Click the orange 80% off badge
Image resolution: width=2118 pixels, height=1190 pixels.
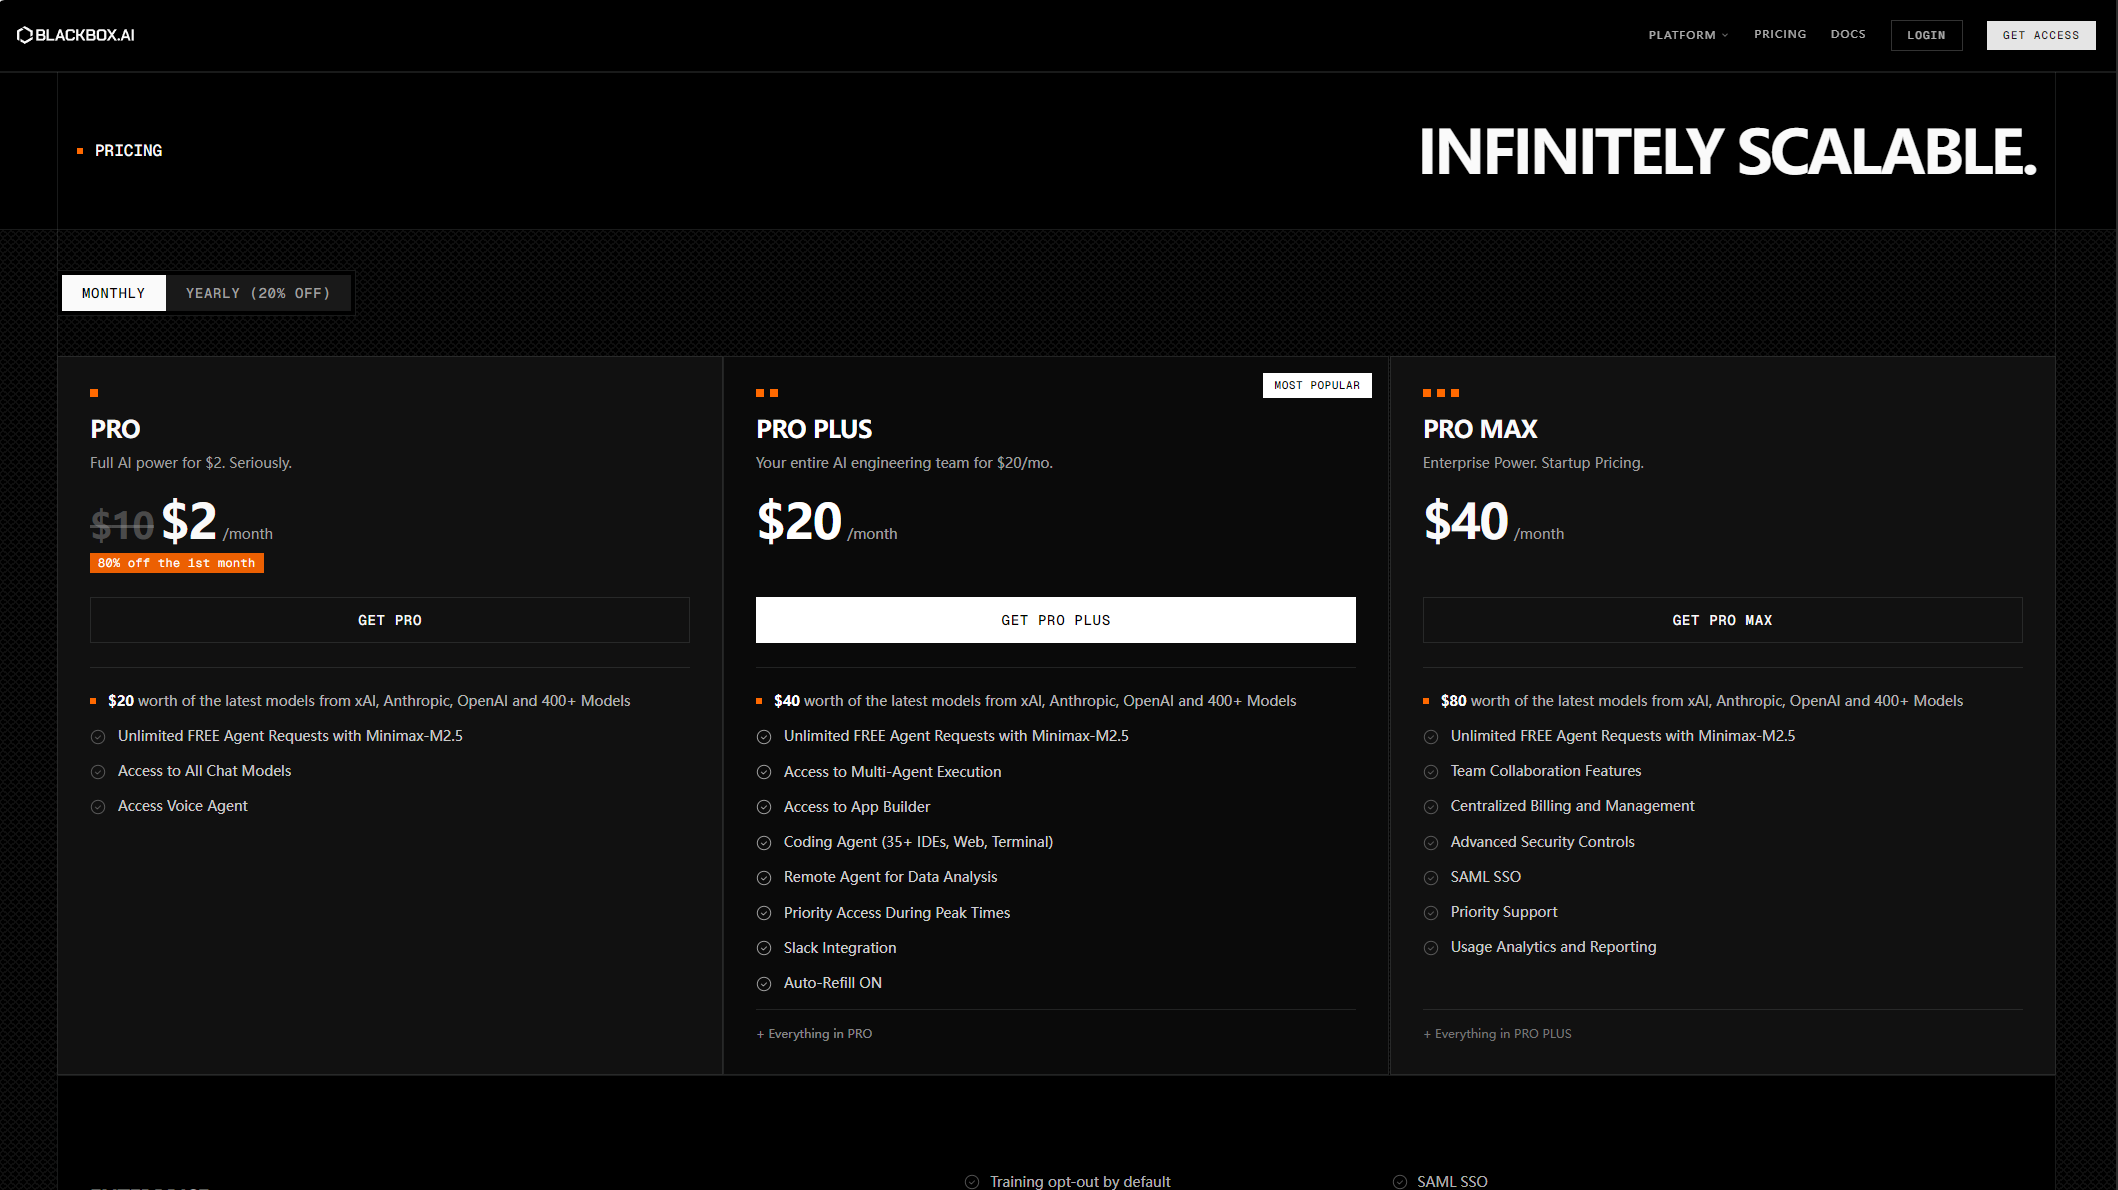pos(177,563)
